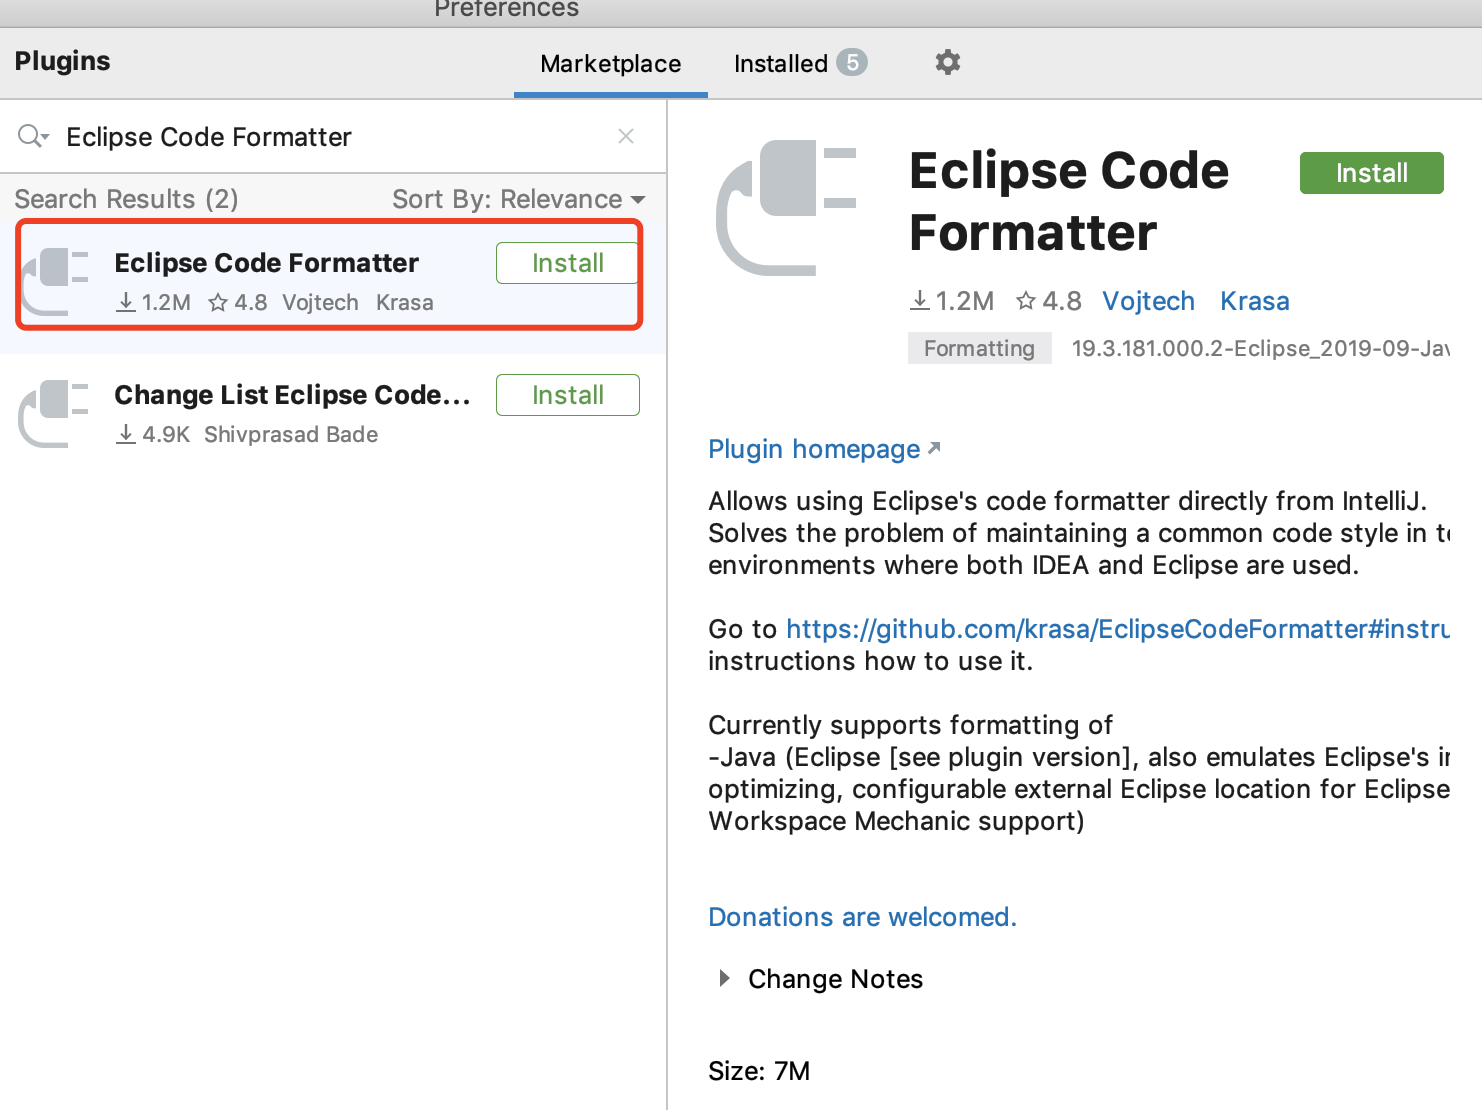Click the star rating 4.8 in details
Screen dimensions: 1482x1110
[1049, 301]
